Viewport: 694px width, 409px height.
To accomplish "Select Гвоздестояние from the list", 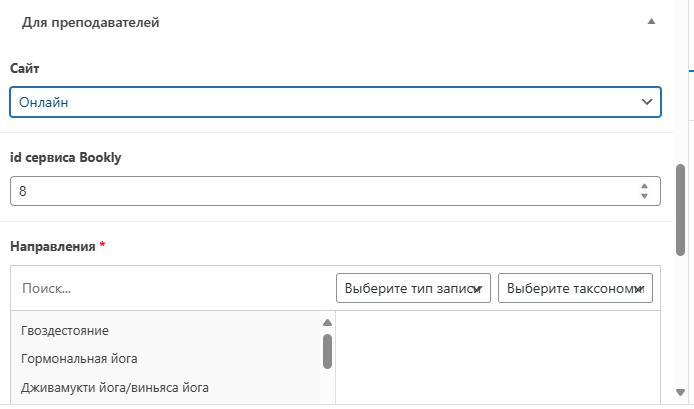I will pyautogui.click(x=65, y=330).
